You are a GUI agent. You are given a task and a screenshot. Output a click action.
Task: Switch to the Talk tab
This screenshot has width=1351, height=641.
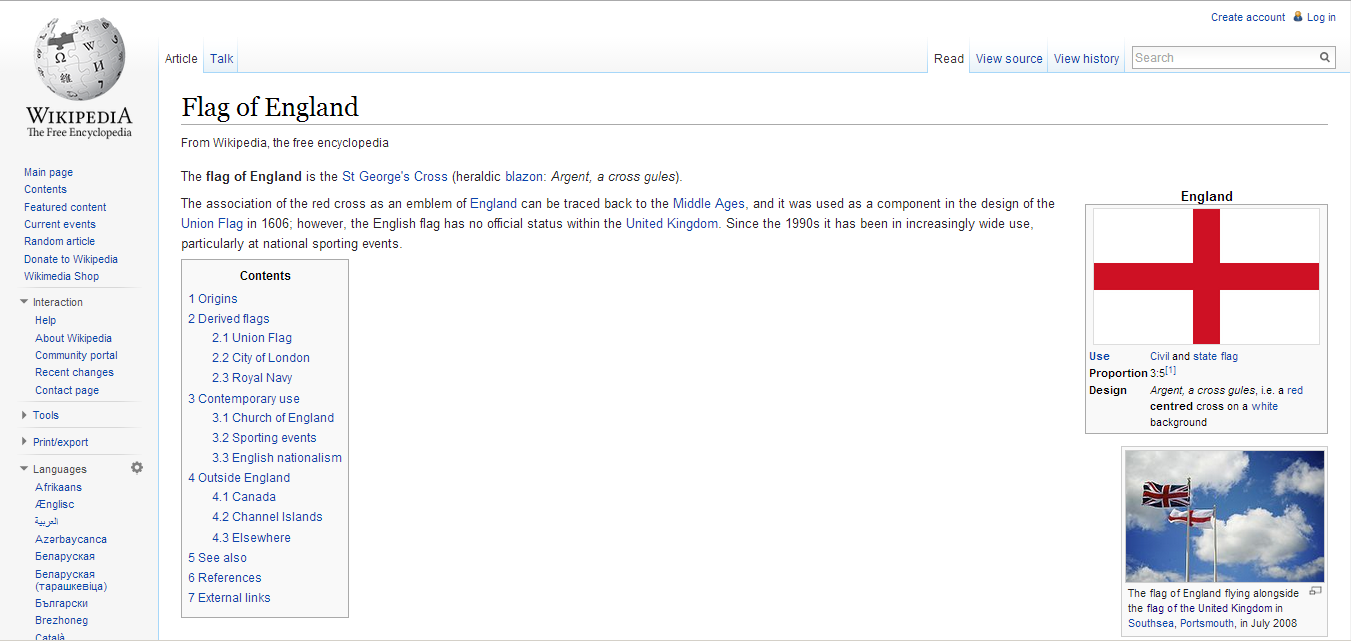click(221, 59)
